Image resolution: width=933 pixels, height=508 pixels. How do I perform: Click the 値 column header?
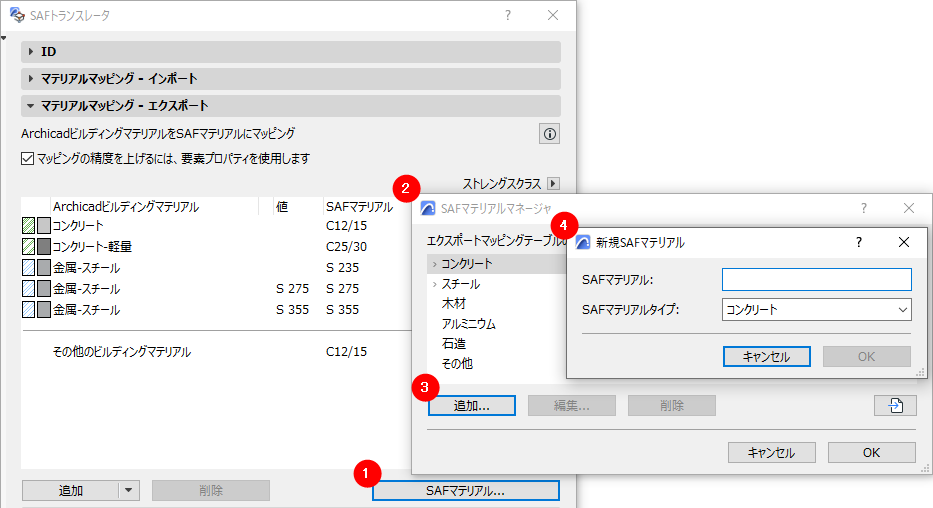tap(282, 207)
